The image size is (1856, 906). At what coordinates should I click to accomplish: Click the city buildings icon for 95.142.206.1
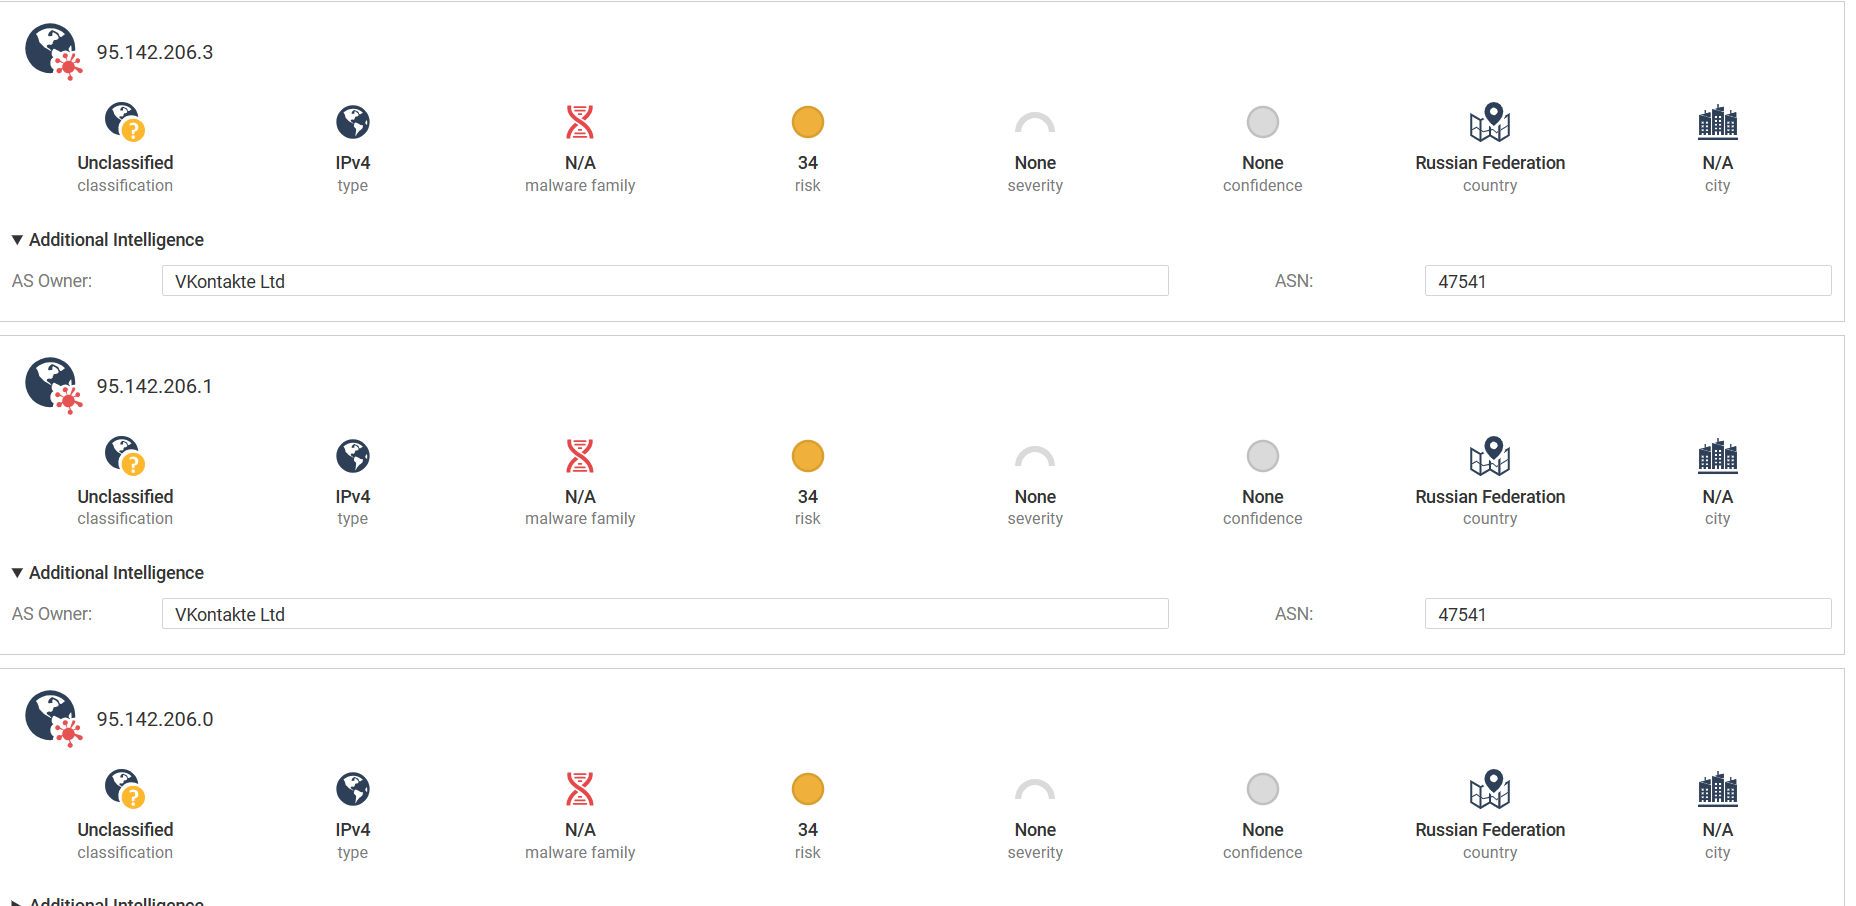[1717, 456]
